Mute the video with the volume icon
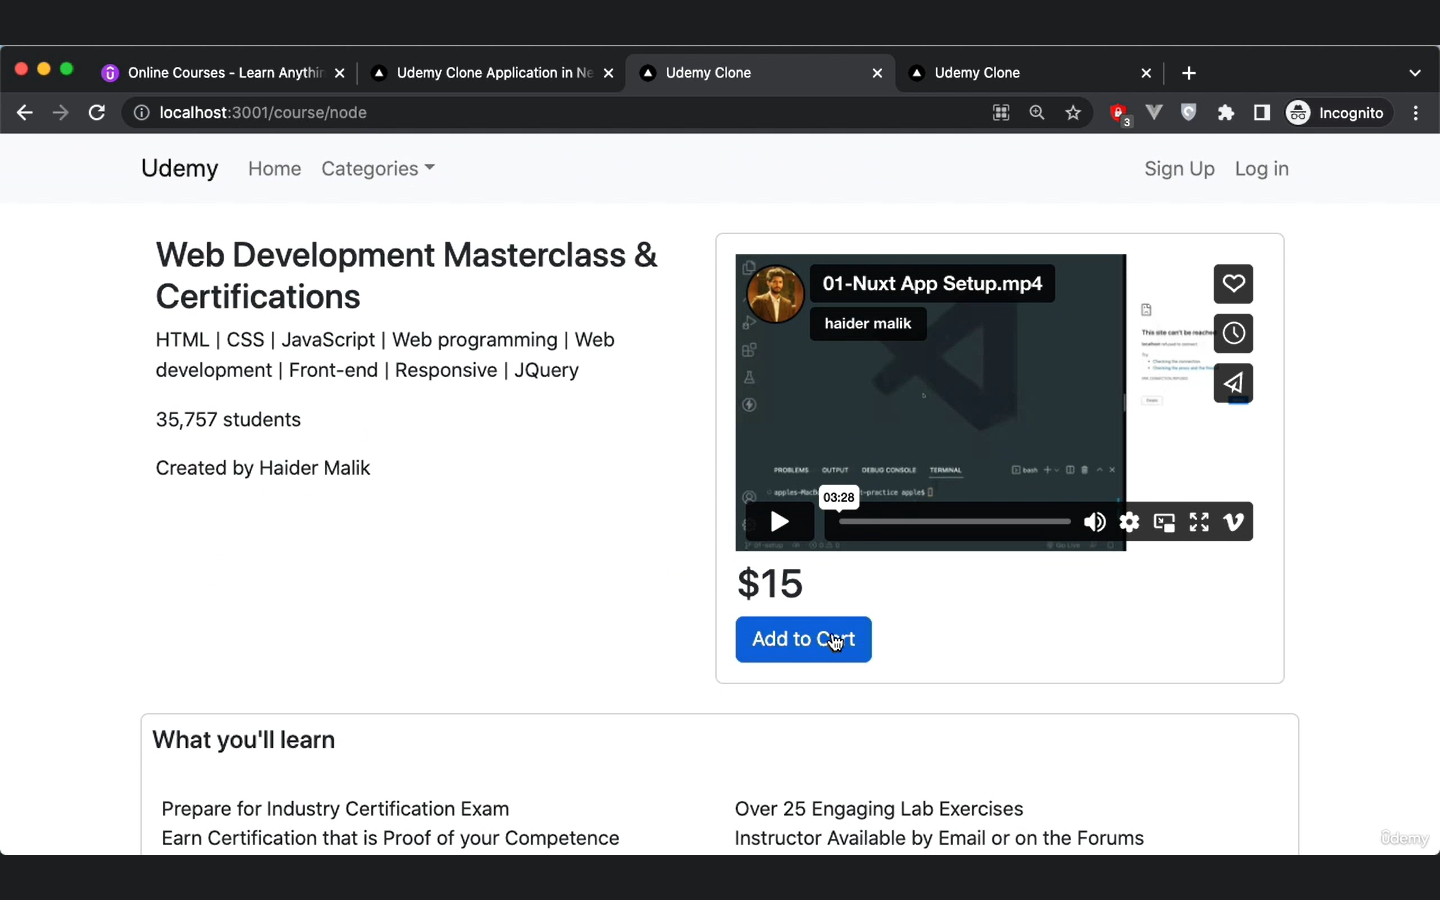The height and width of the screenshot is (900, 1440). 1095,522
